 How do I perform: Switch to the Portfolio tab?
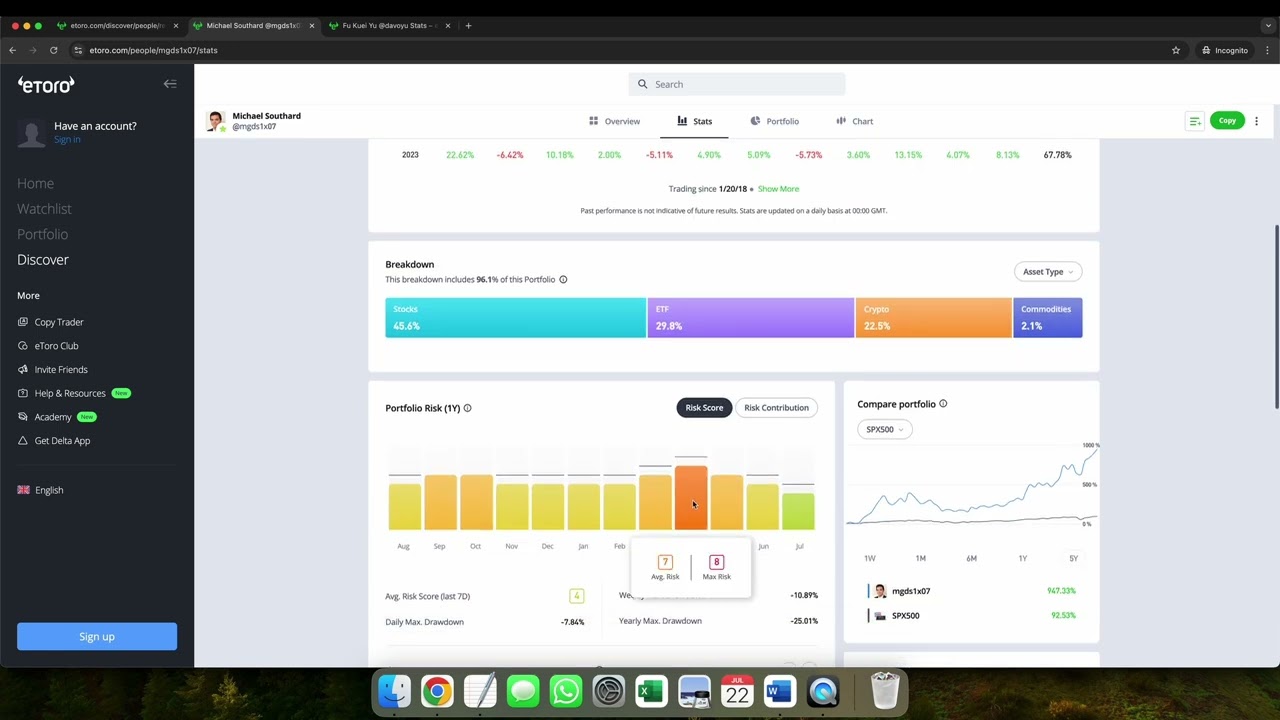tap(774, 121)
